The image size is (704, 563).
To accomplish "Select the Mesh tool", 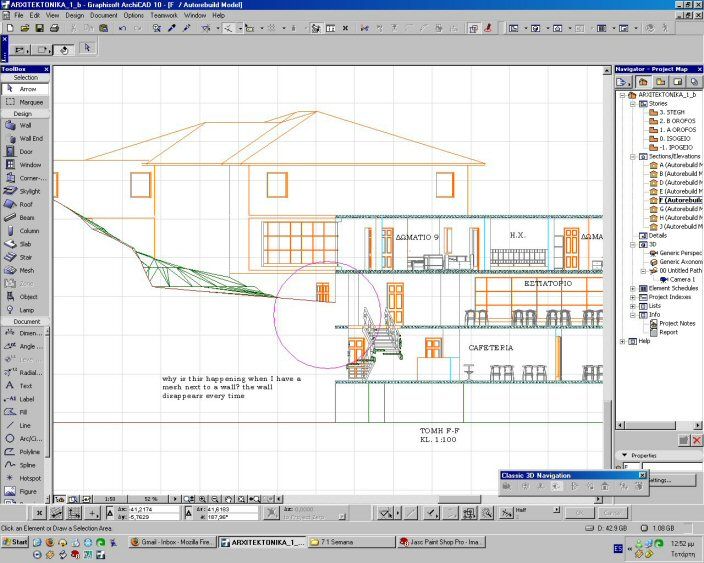I will tap(24, 270).
